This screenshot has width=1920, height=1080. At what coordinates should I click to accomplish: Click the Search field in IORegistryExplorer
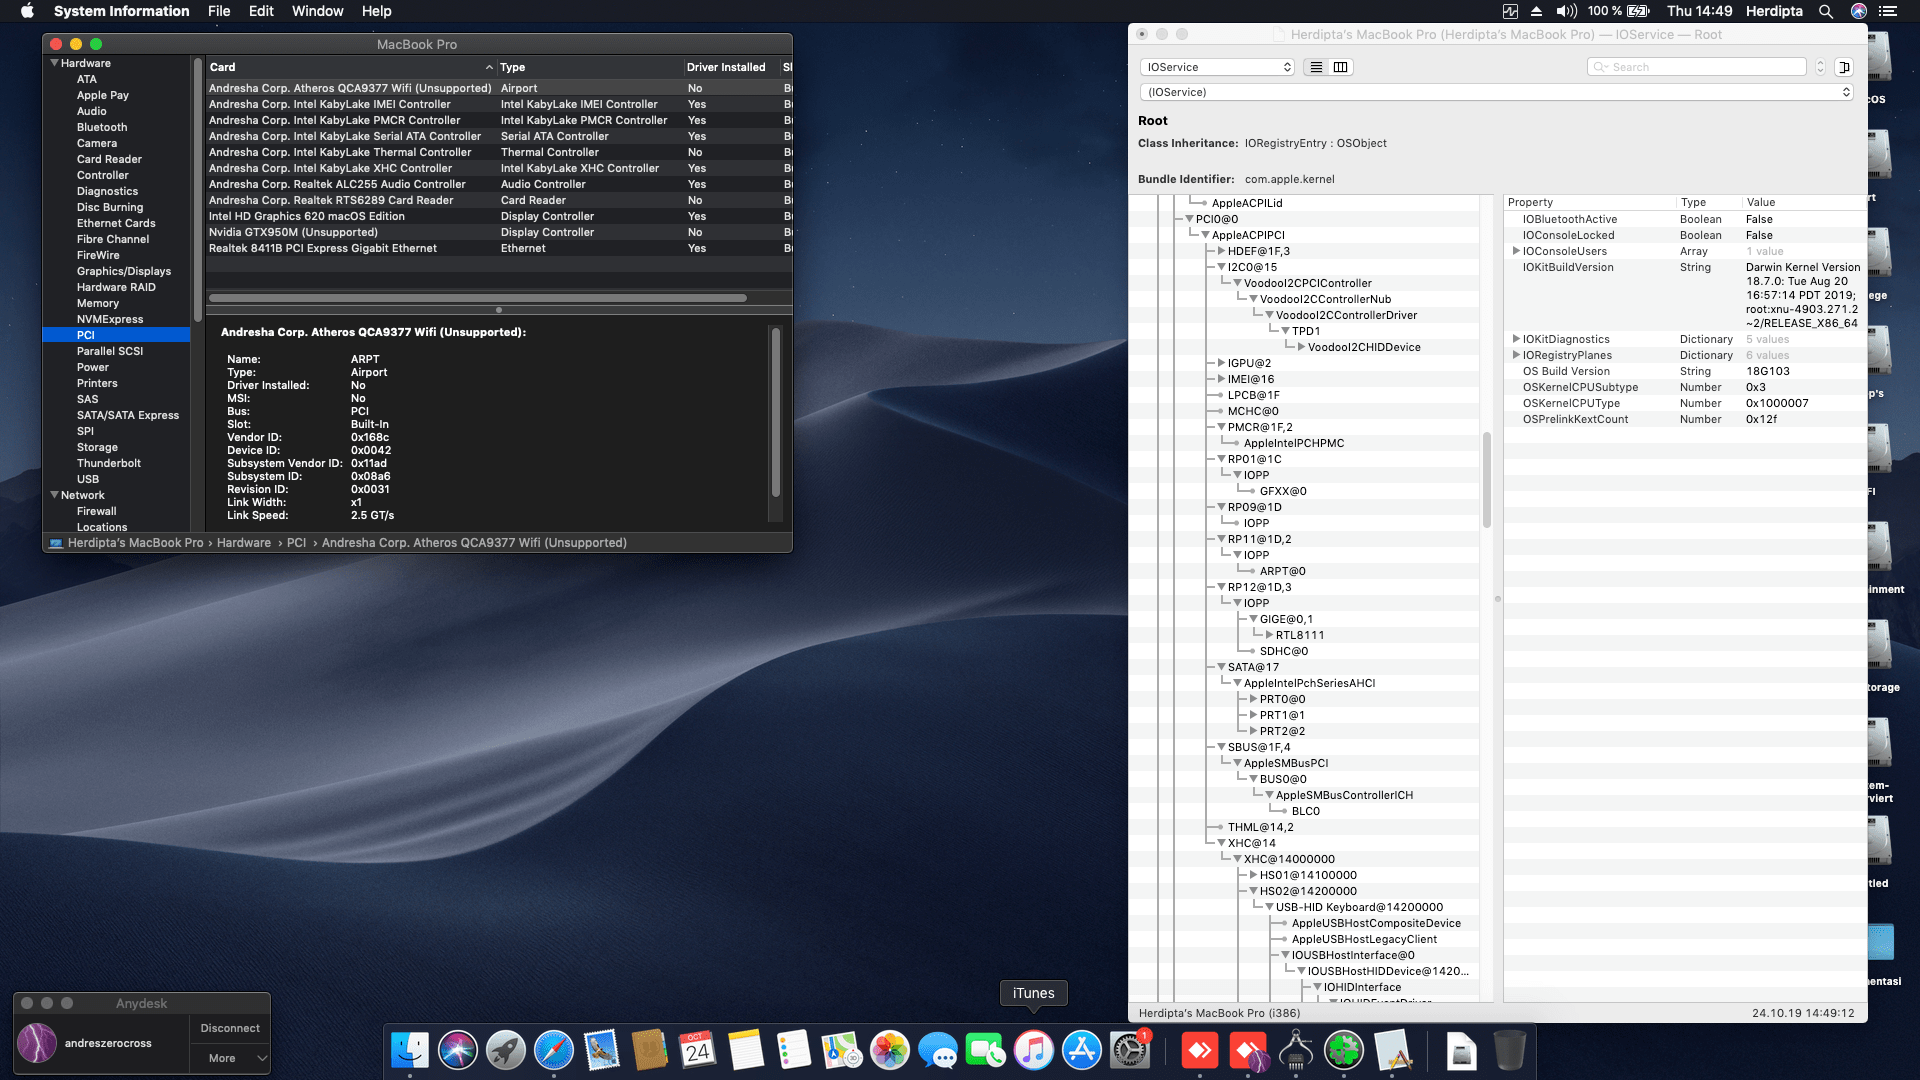pos(1696,66)
